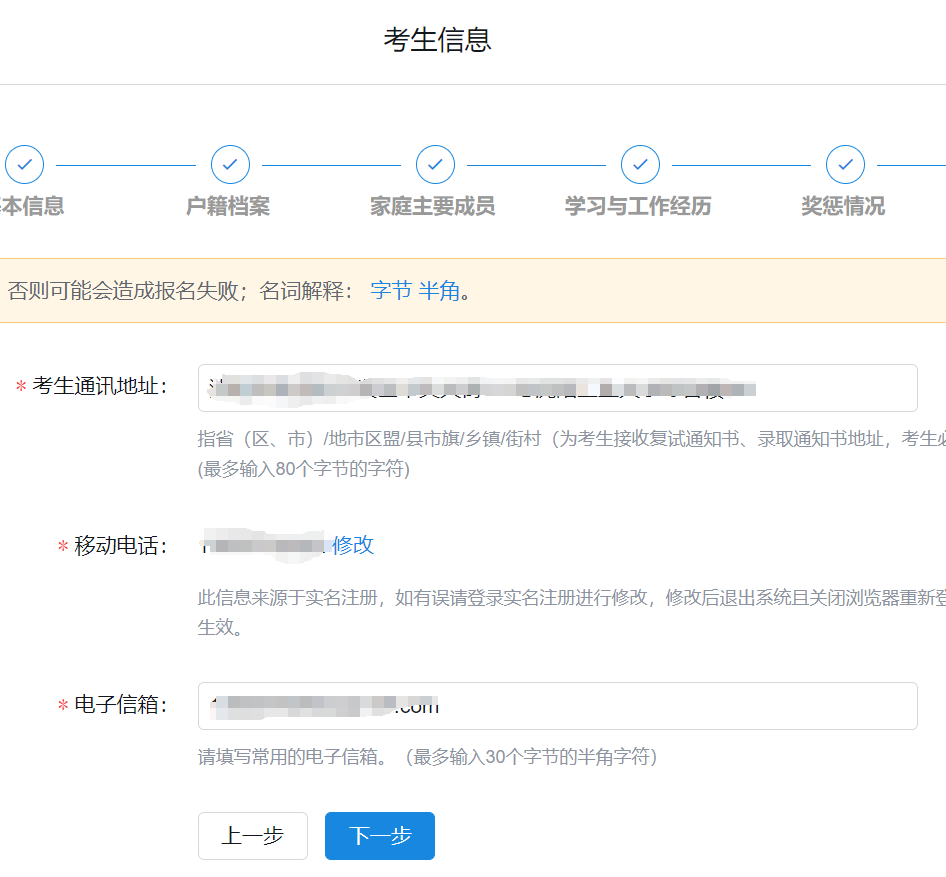Open the 字节 term explanation link
Screen dimensions: 946x877
391,291
